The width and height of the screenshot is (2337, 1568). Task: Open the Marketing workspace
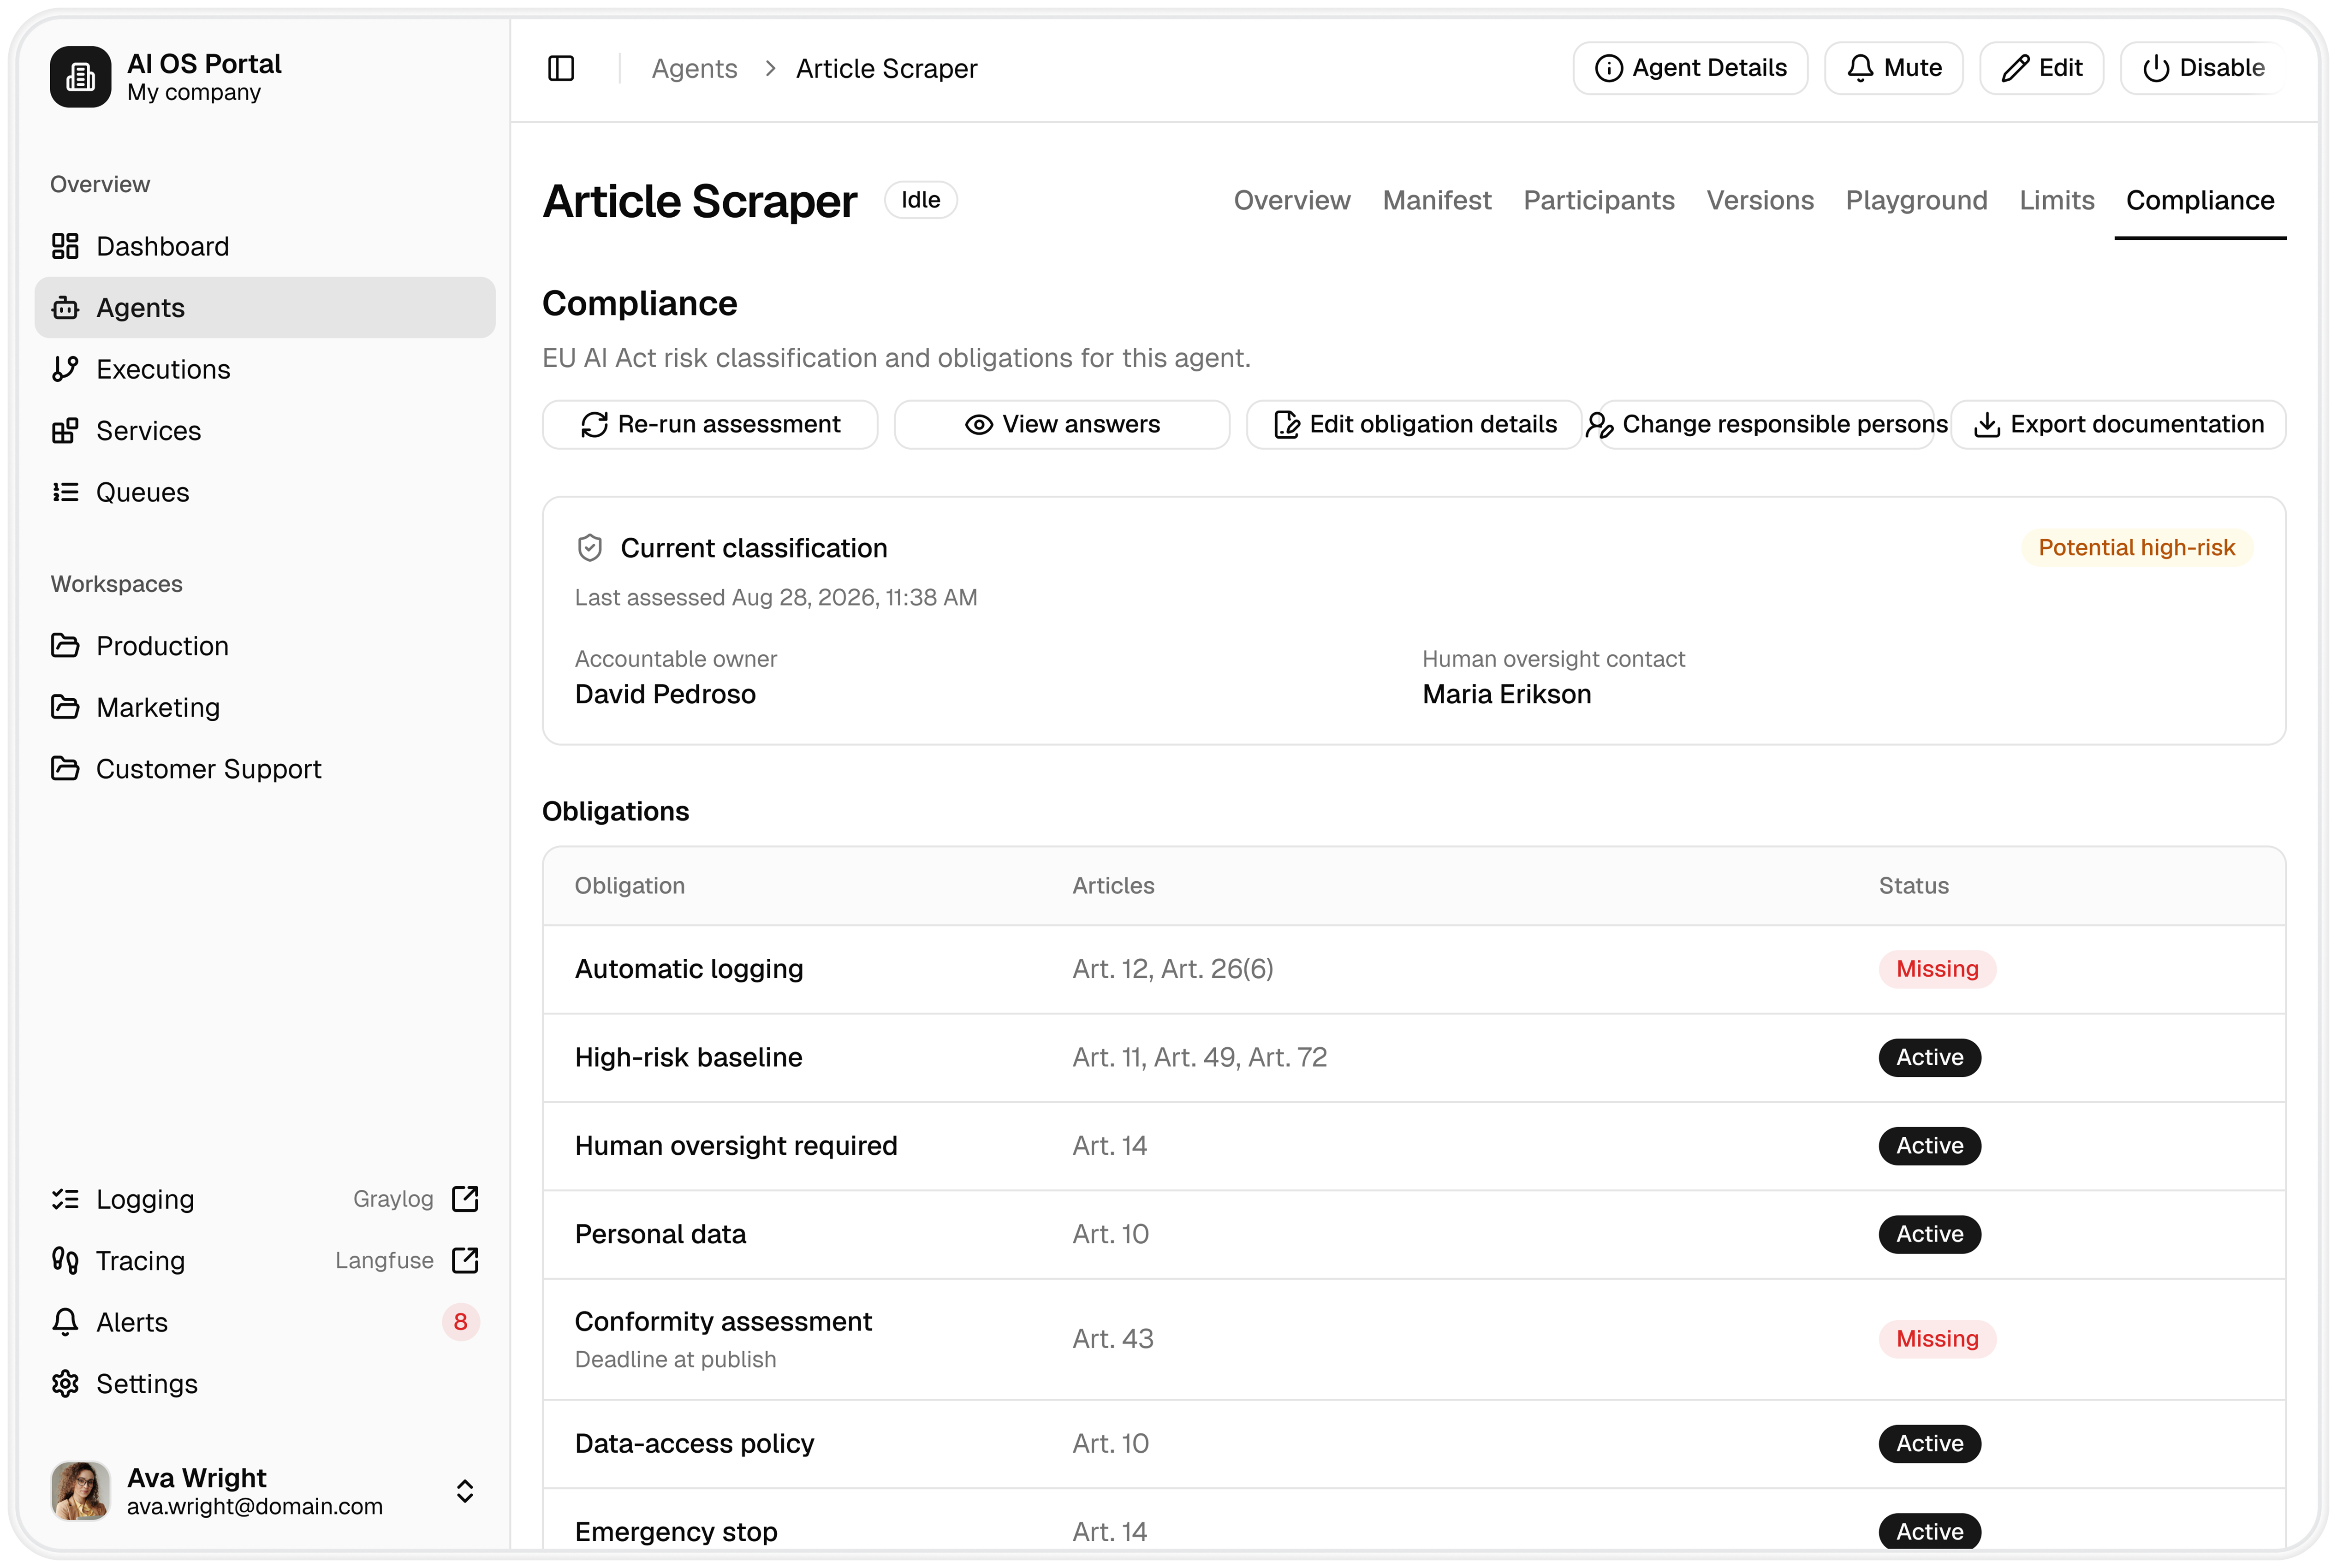(265, 707)
